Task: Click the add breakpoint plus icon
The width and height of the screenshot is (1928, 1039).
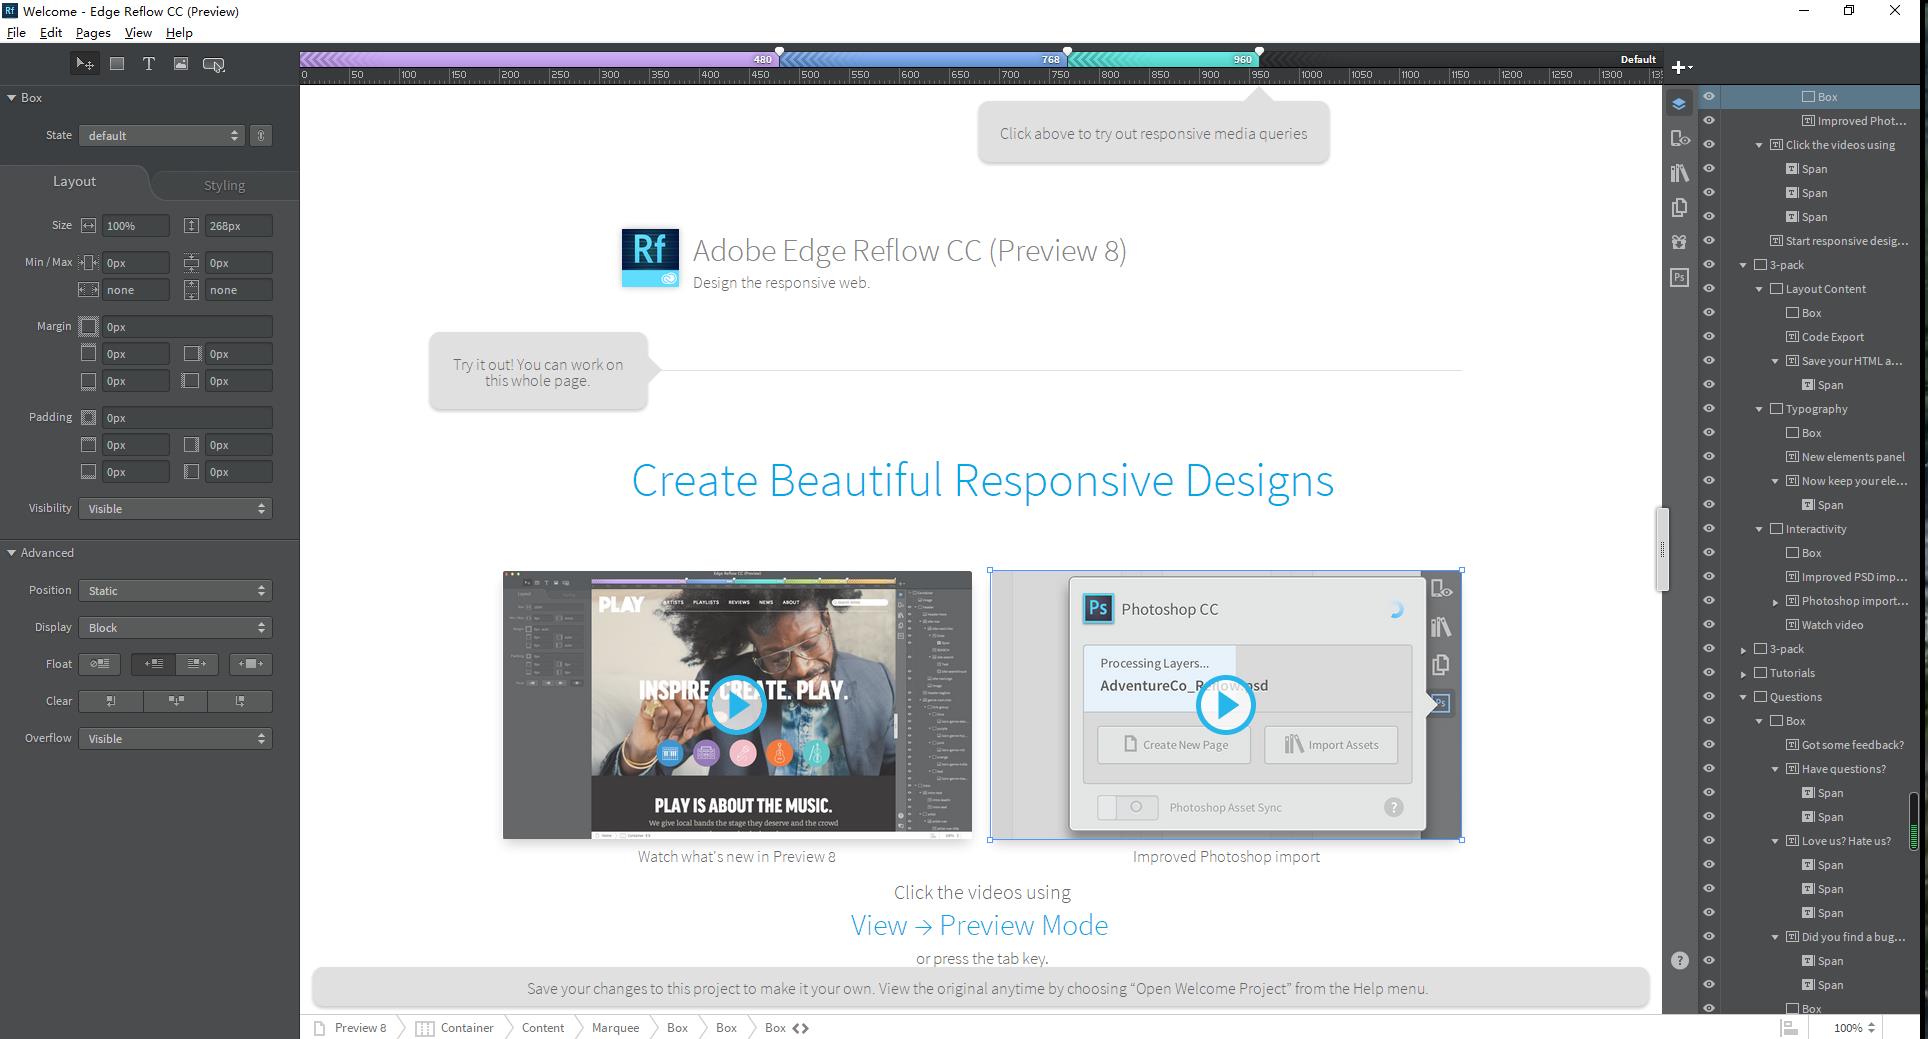Action: 1681,67
